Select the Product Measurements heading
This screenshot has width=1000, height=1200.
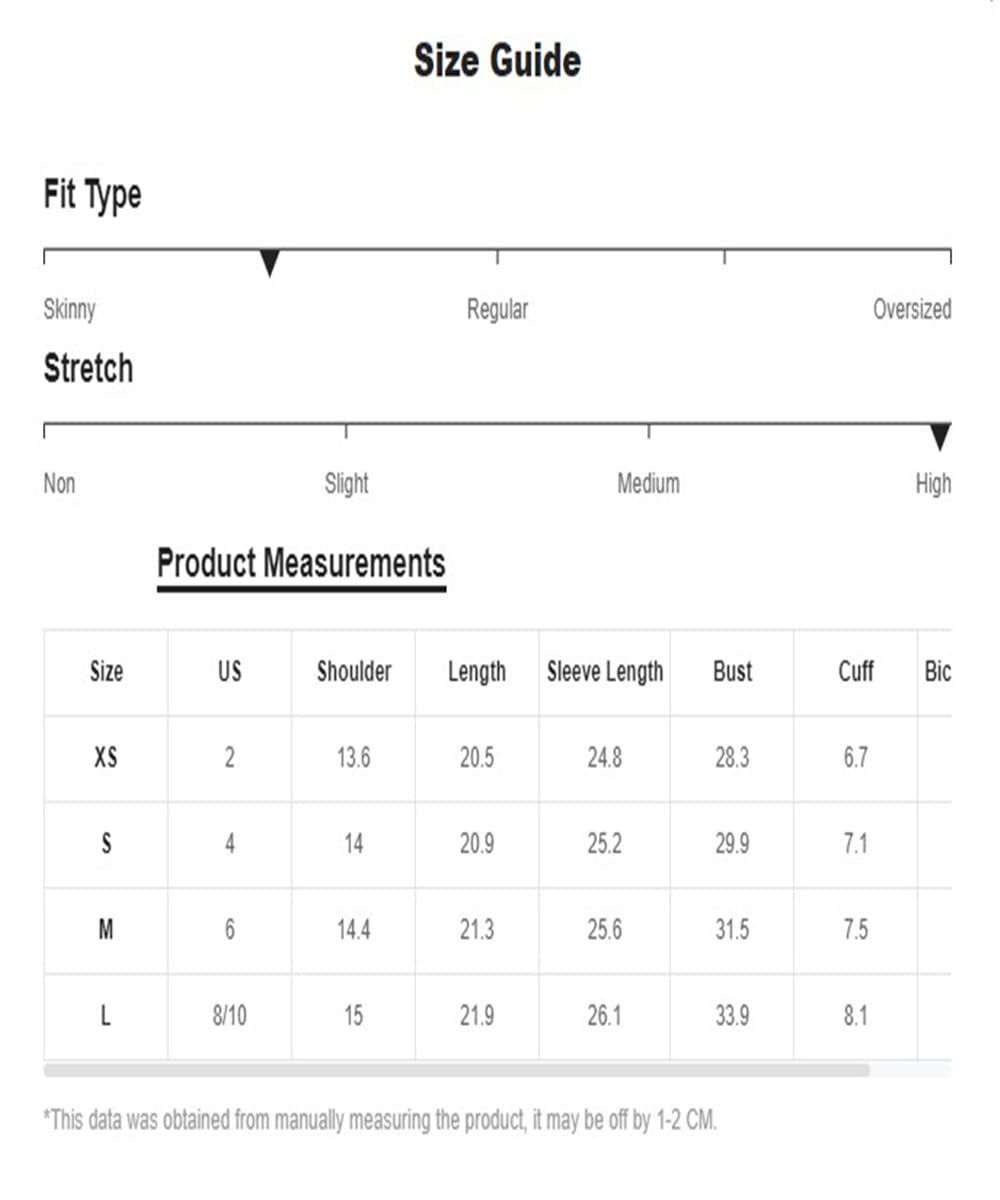[301, 563]
